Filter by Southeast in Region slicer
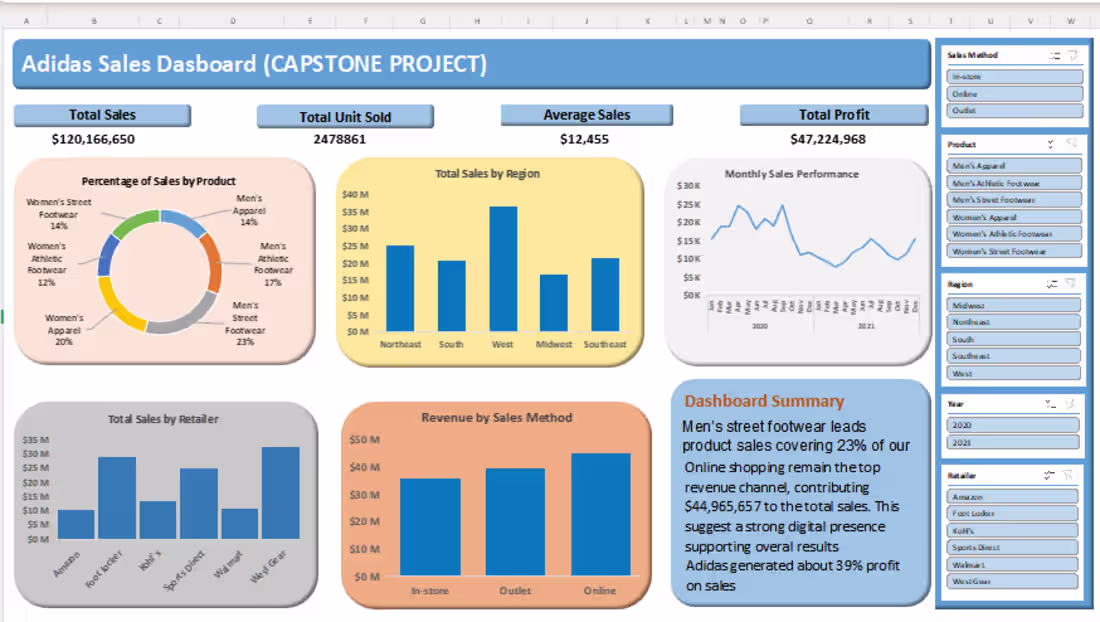The width and height of the screenshot is (1100, 622). click(x=1013, y=356)
